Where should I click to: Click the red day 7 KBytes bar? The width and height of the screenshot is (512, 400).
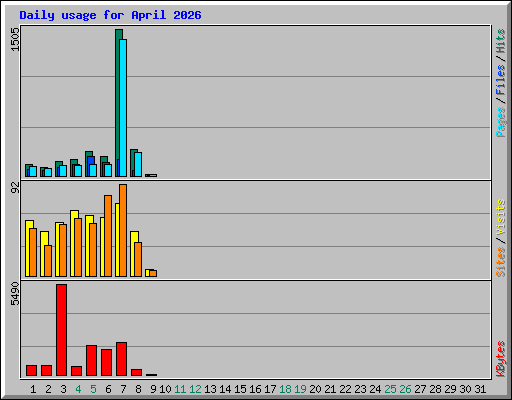point(121,359)
